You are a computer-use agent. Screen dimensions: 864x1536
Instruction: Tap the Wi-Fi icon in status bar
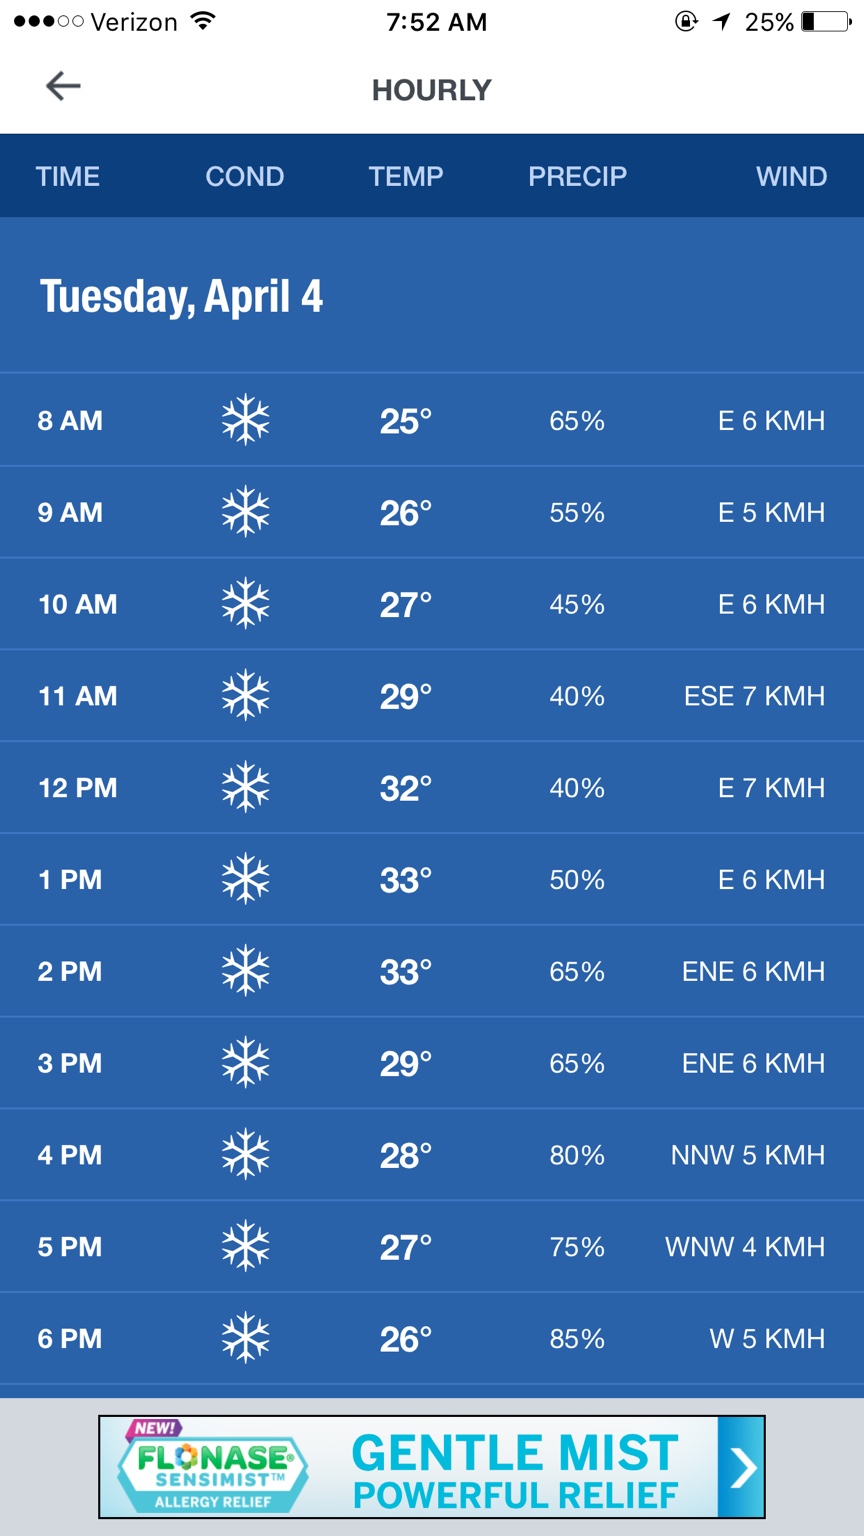[203, 21]
